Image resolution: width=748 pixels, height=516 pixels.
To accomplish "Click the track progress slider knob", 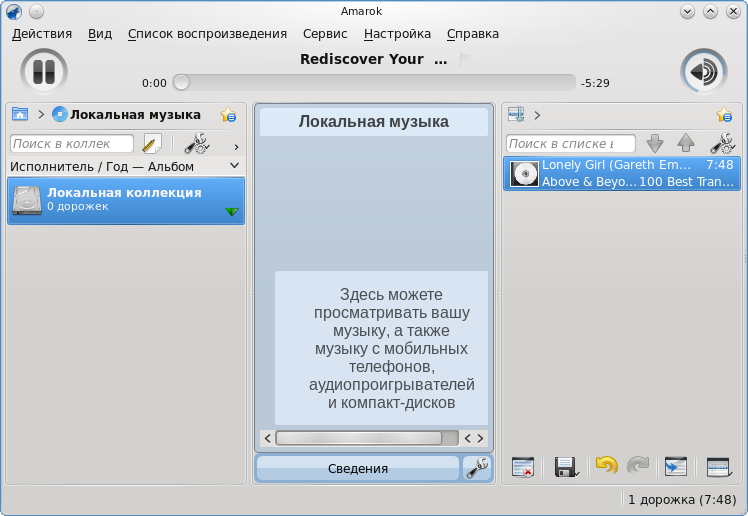I will (x=181, y=83).
